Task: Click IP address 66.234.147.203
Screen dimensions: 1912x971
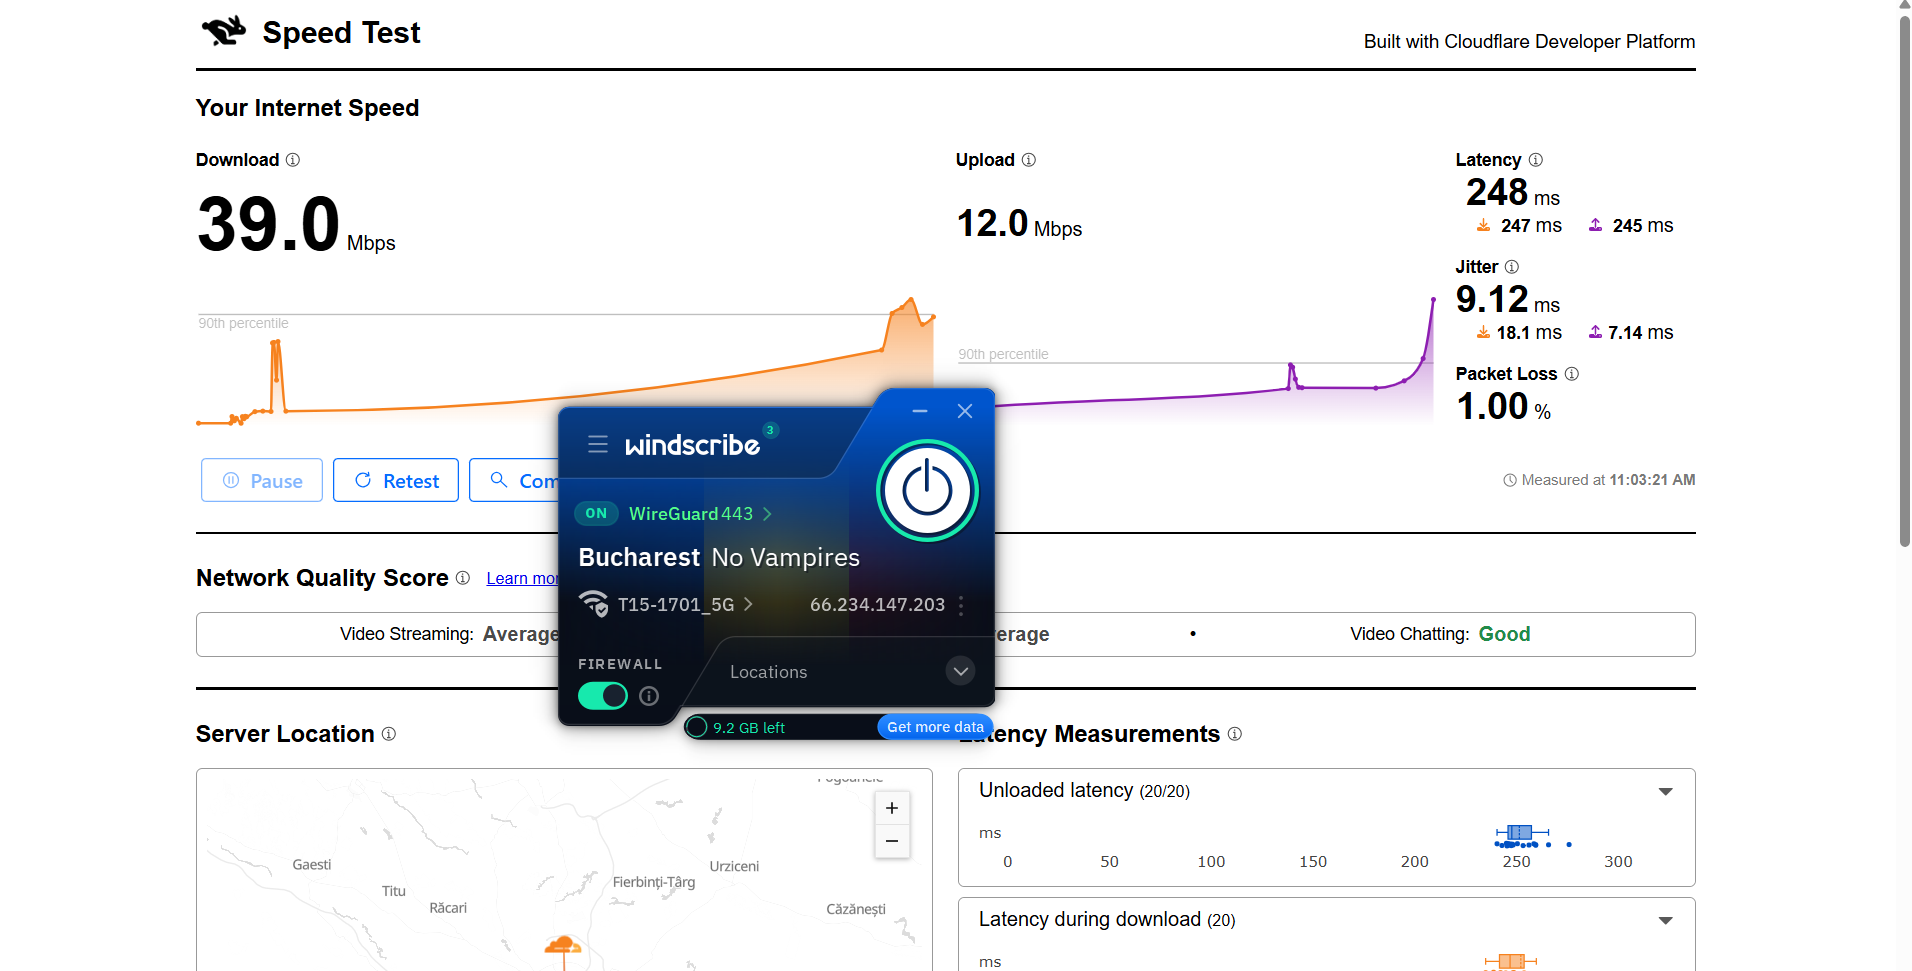Action: coord(877,605)
